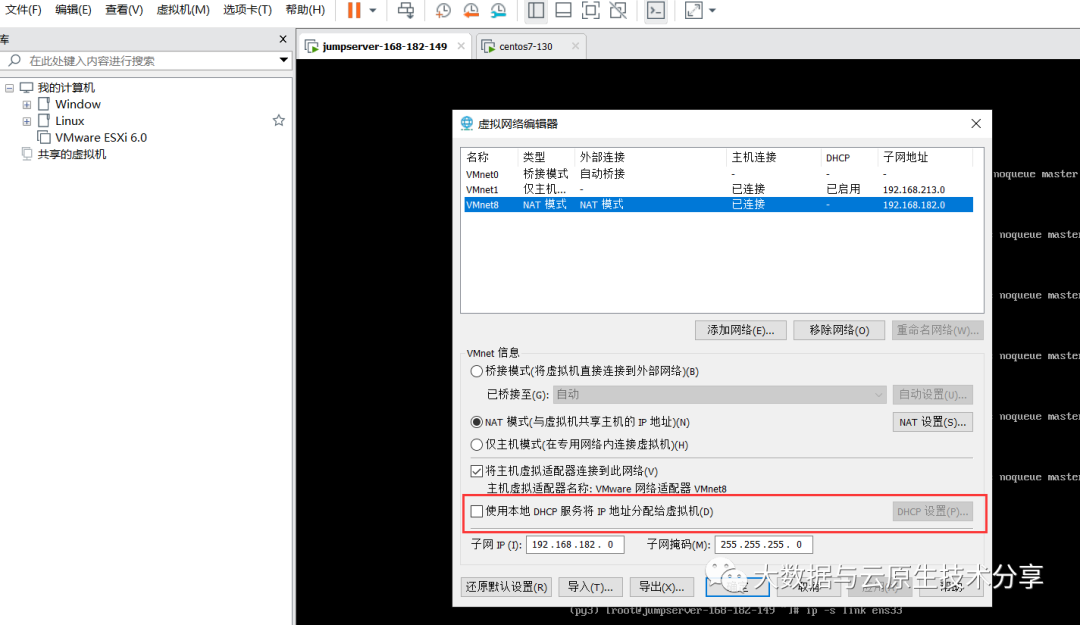
Task: Open the power options dropdown beside pause
Action: pyautogui.click(x=373, y=10)
